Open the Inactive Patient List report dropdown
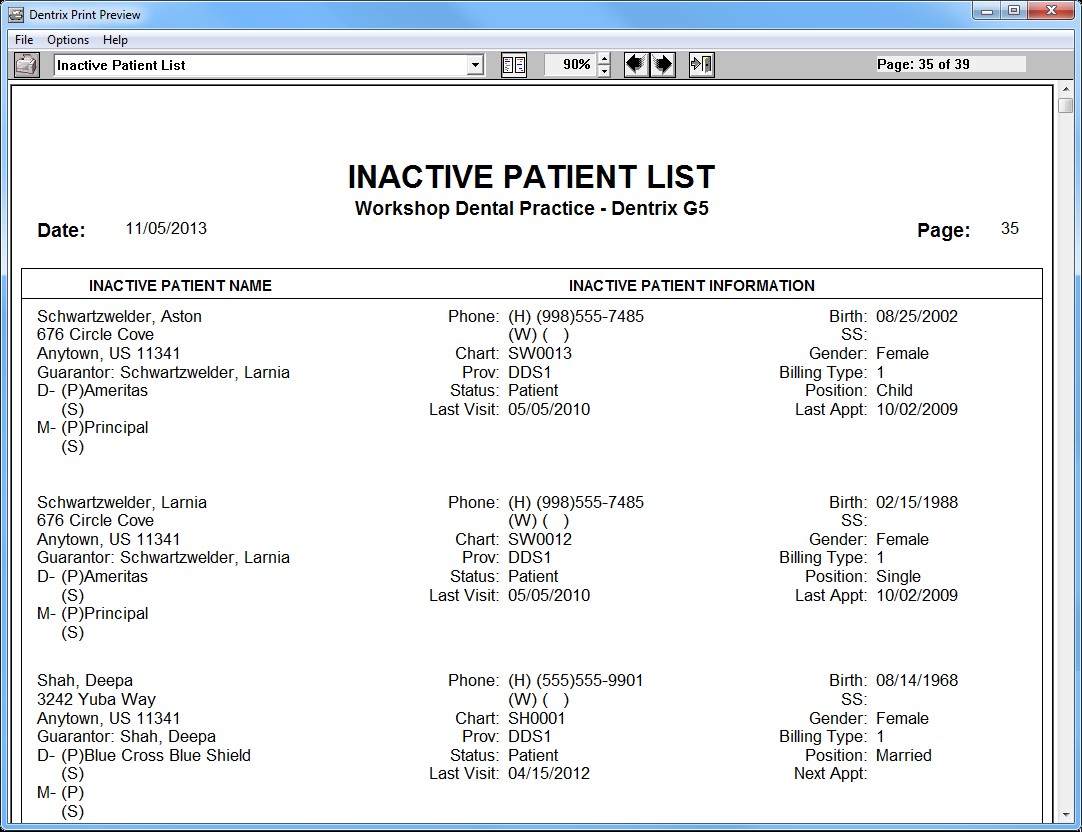 point(475,64)
